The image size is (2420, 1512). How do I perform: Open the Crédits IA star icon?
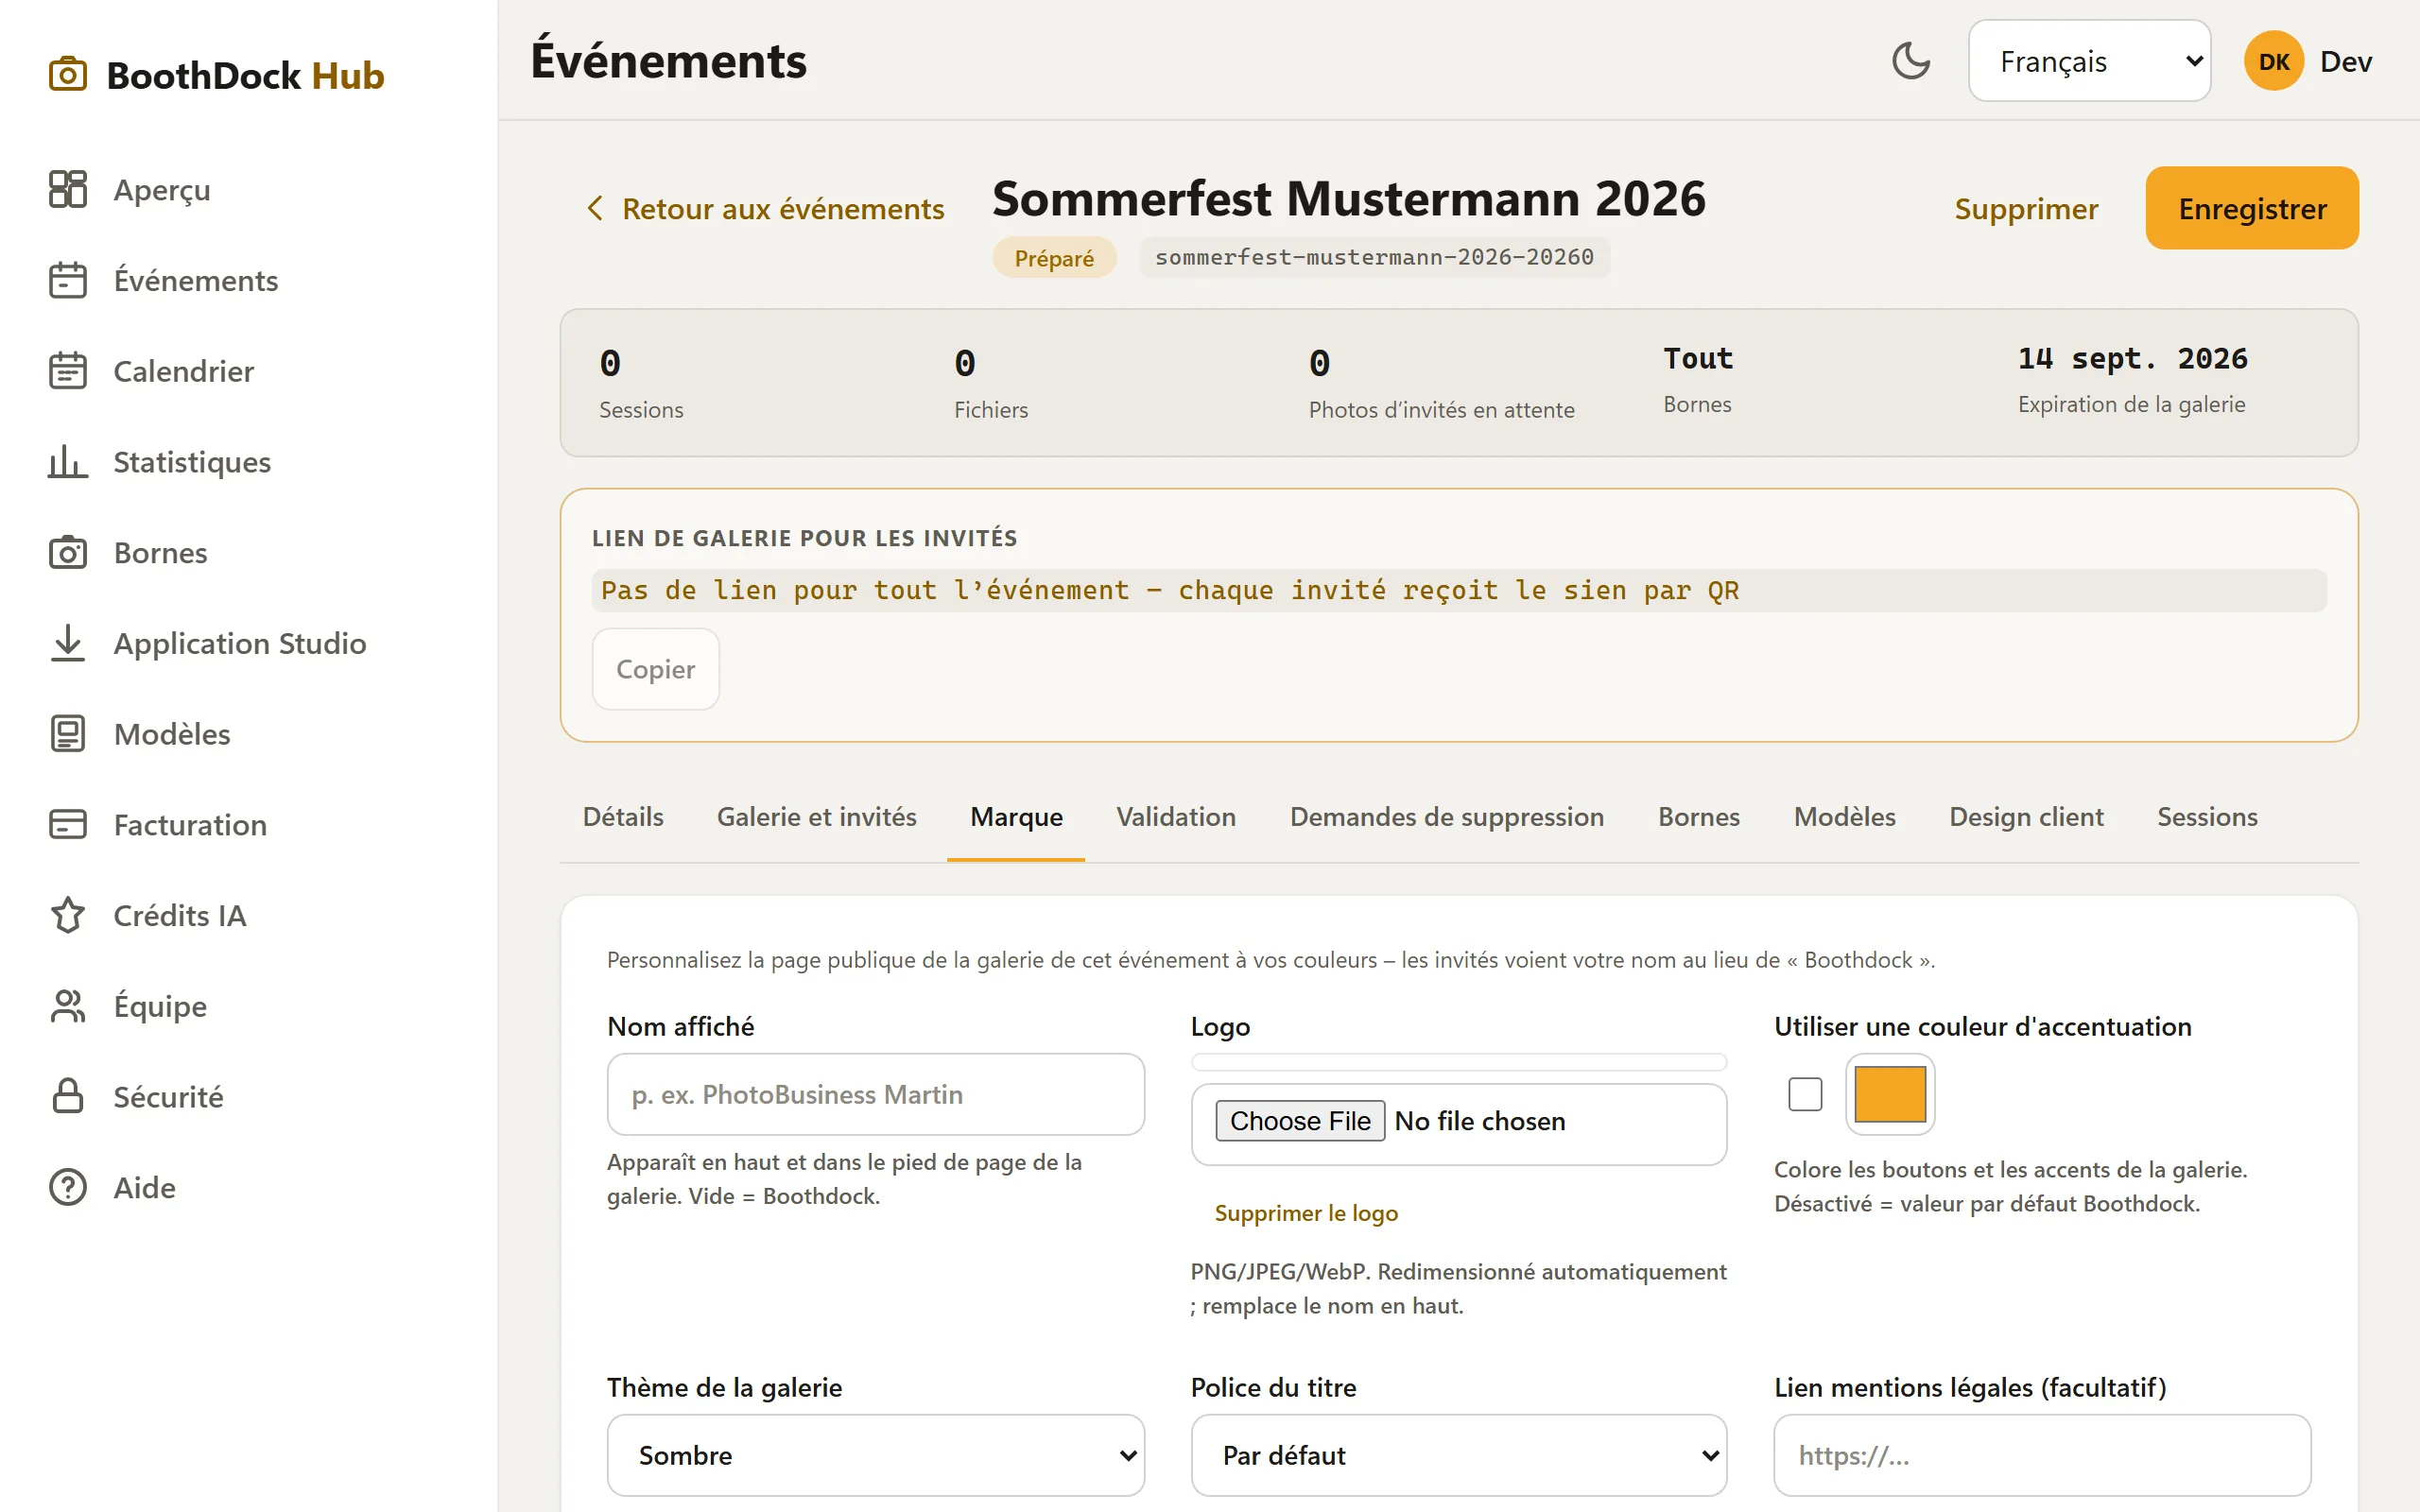67,915
